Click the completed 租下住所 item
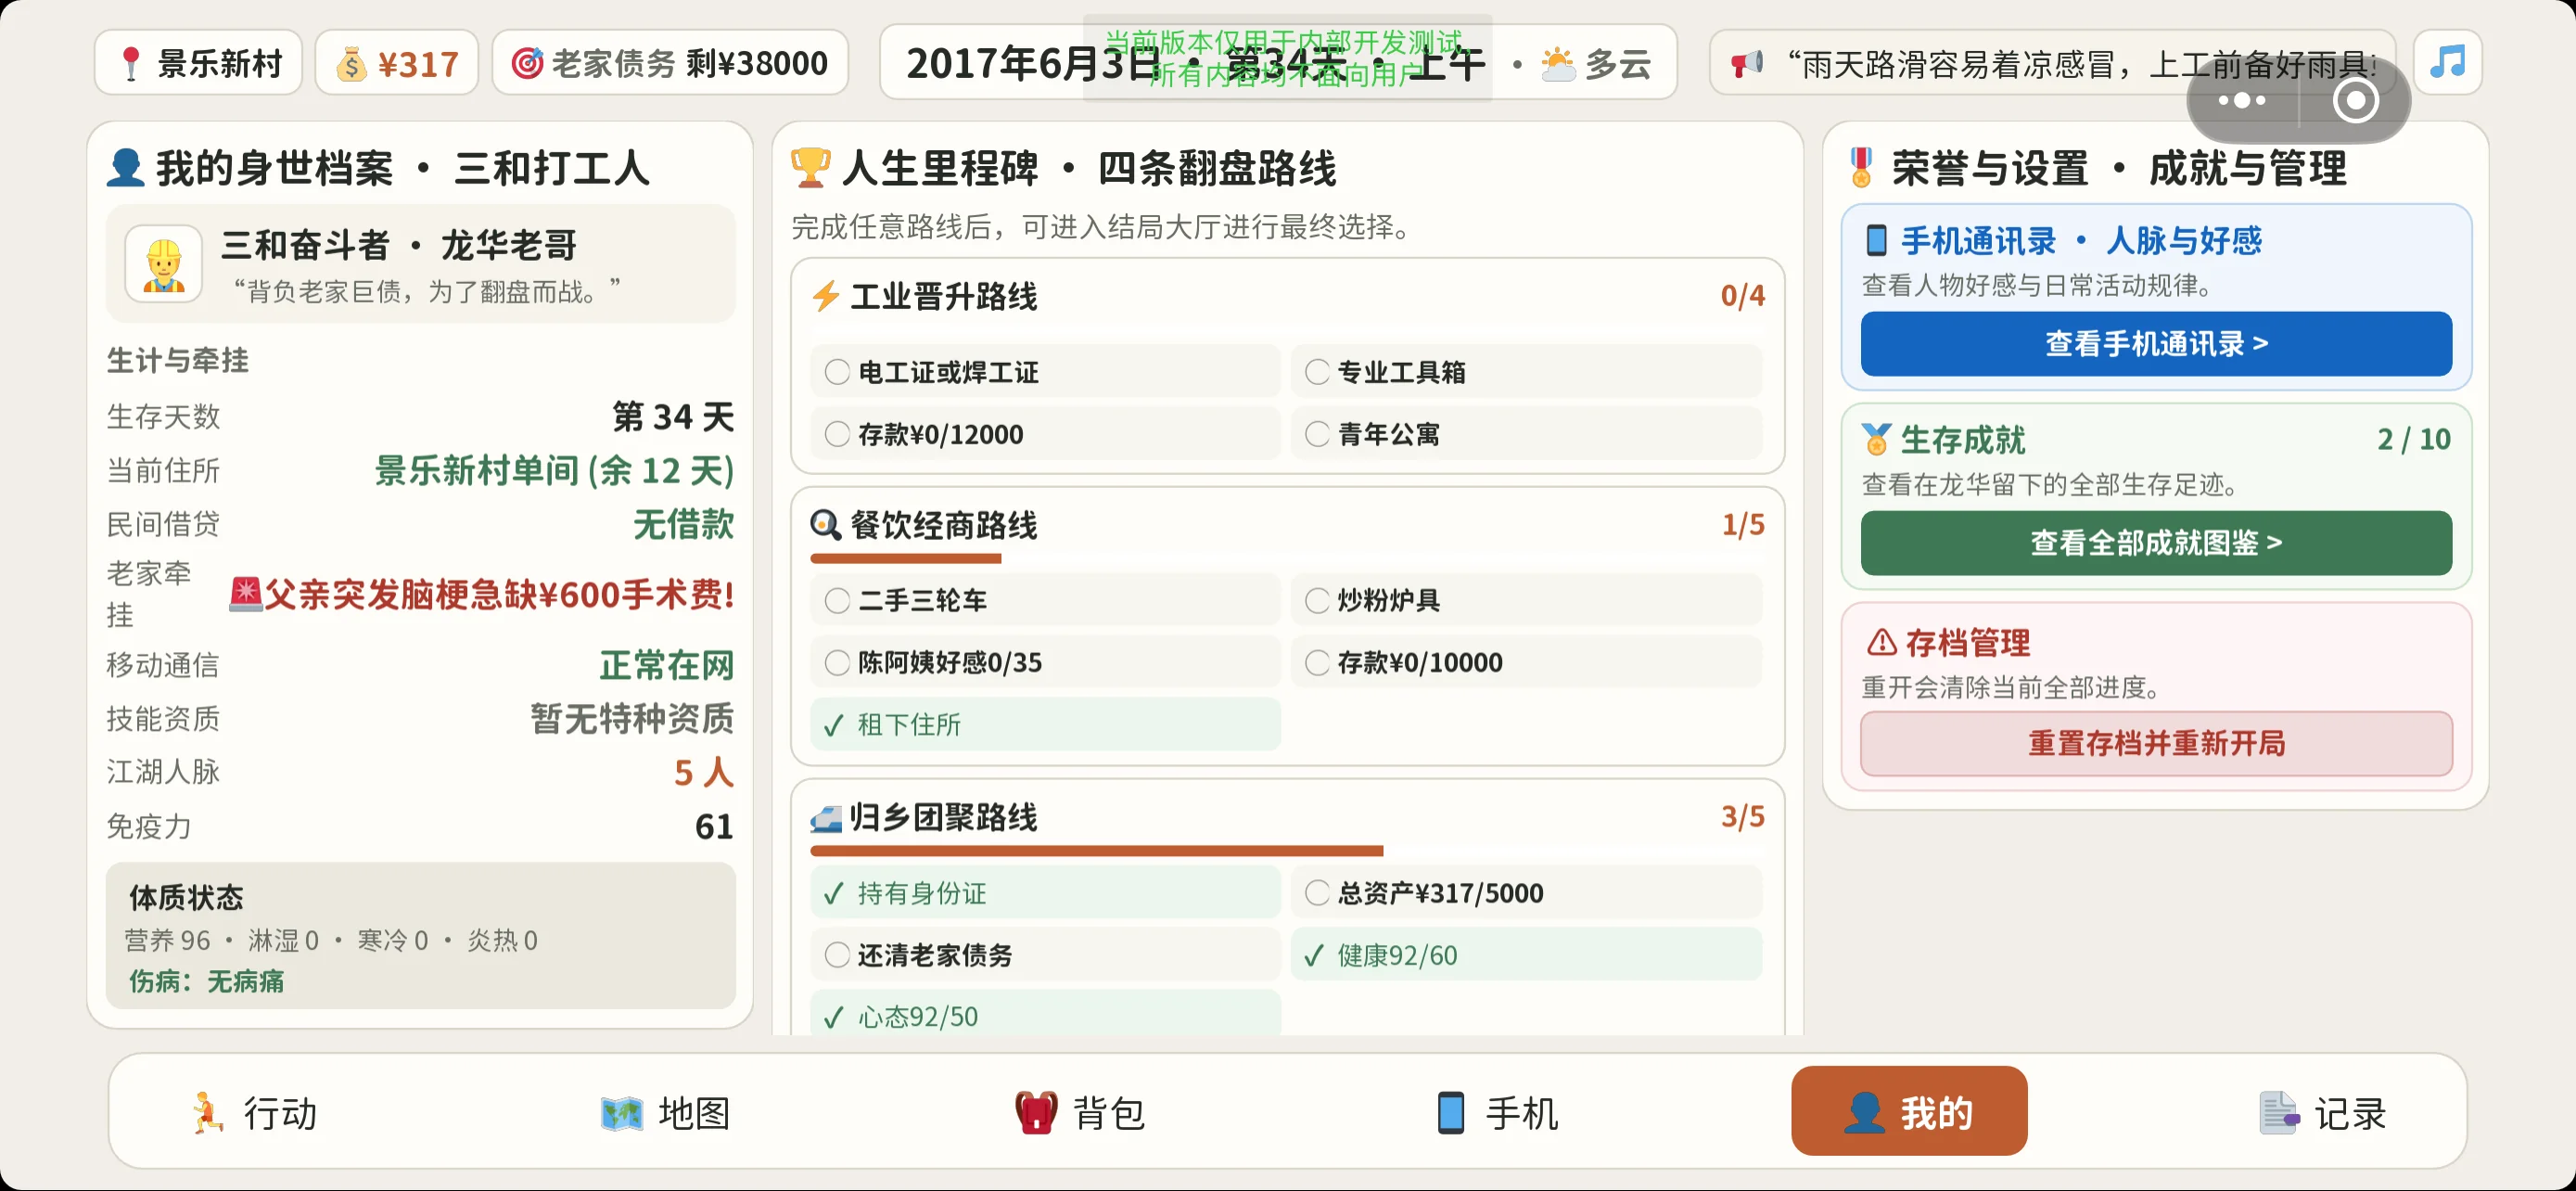 [x=1045, y=724]
